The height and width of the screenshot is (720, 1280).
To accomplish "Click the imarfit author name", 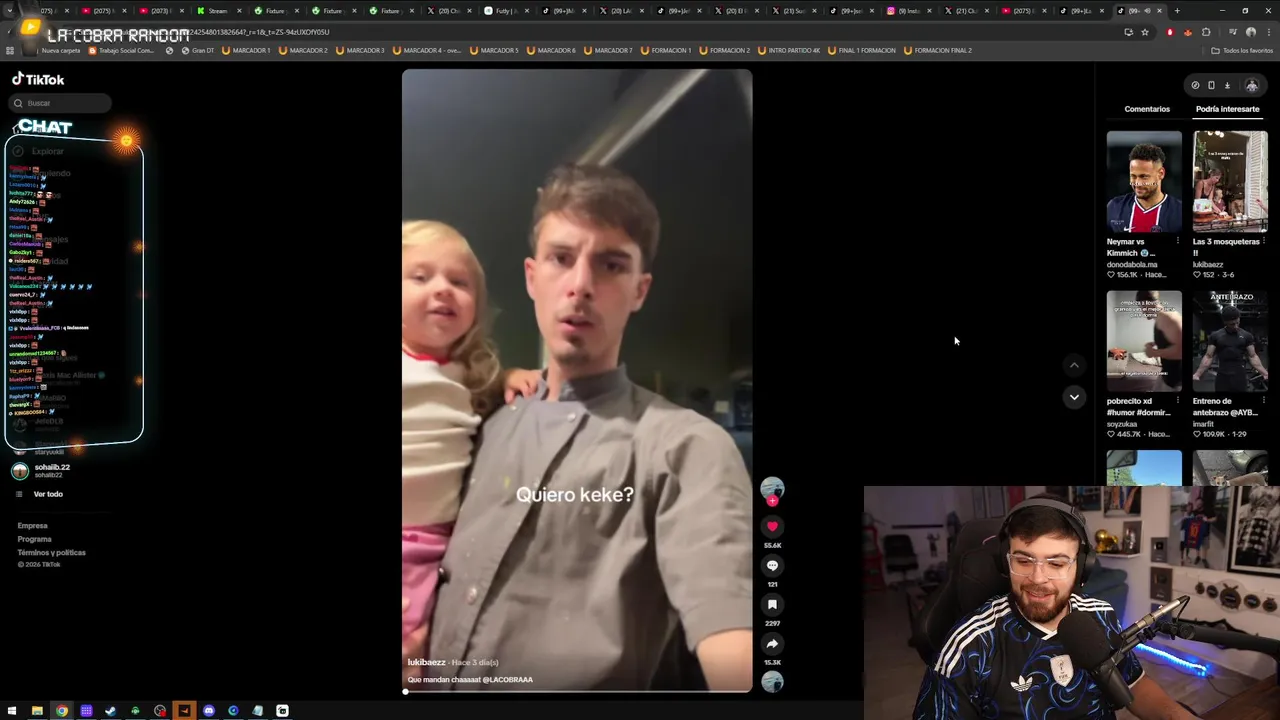I will 1203,424.
